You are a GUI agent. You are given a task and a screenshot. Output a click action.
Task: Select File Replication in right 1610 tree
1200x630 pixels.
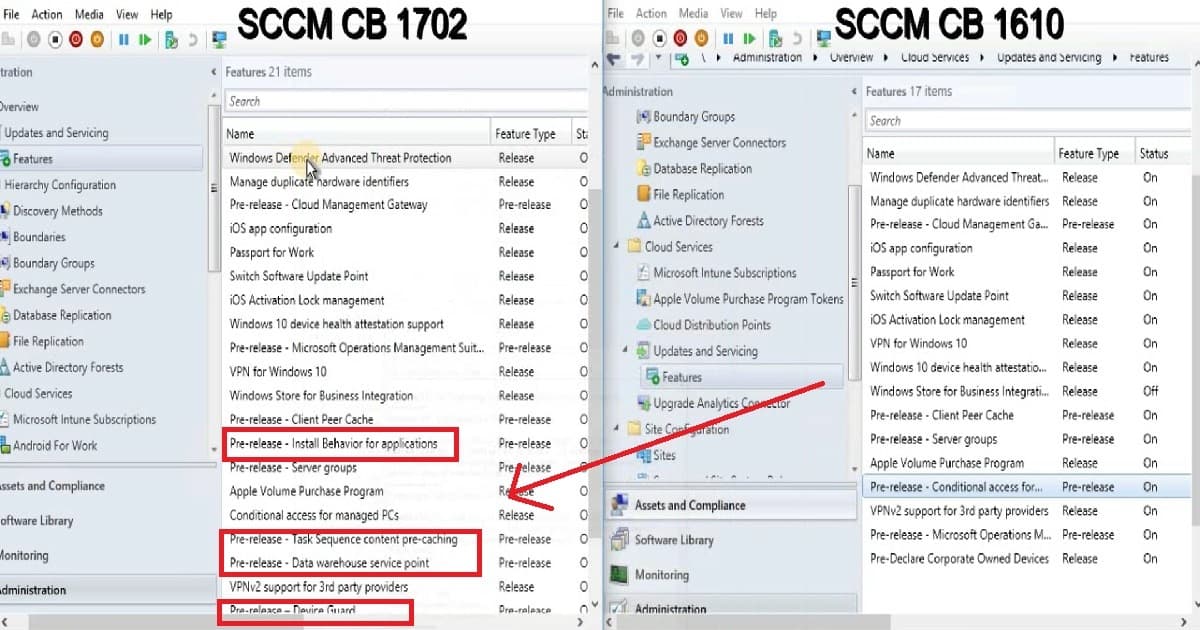click(x=688, y=194)
